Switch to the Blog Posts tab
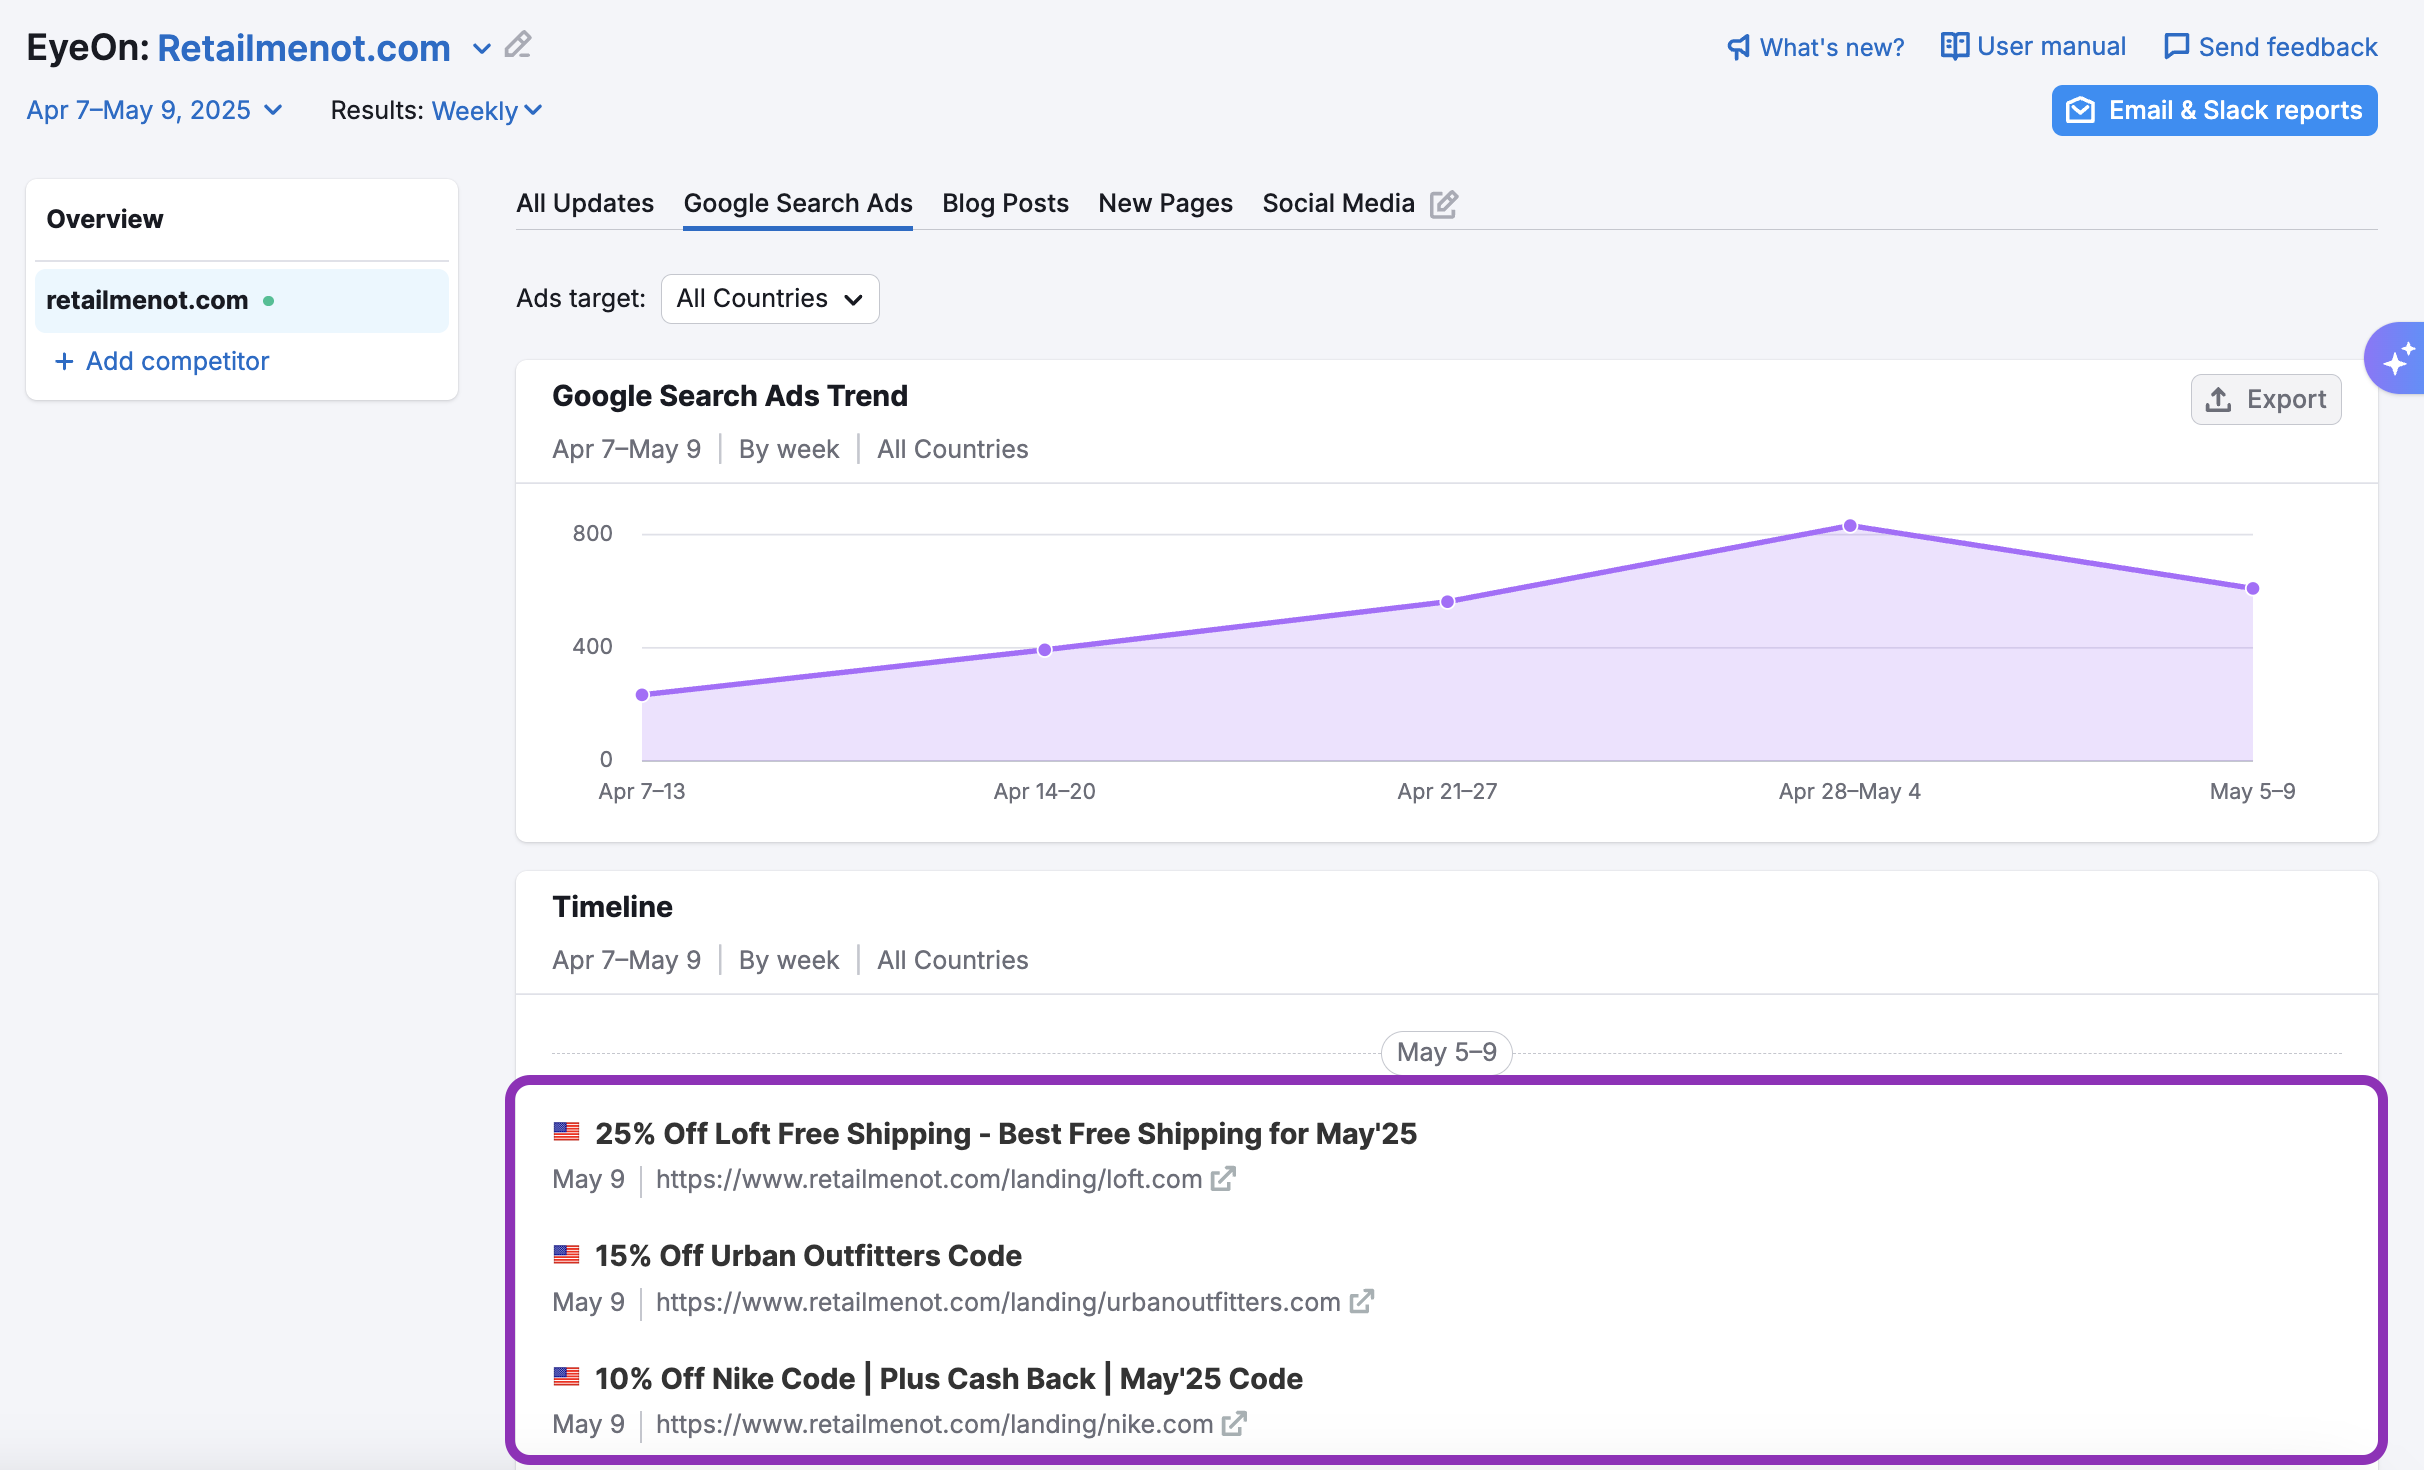This screenshot has height=1470, width=2424. pyautogui.click(x=1005, y=203)
